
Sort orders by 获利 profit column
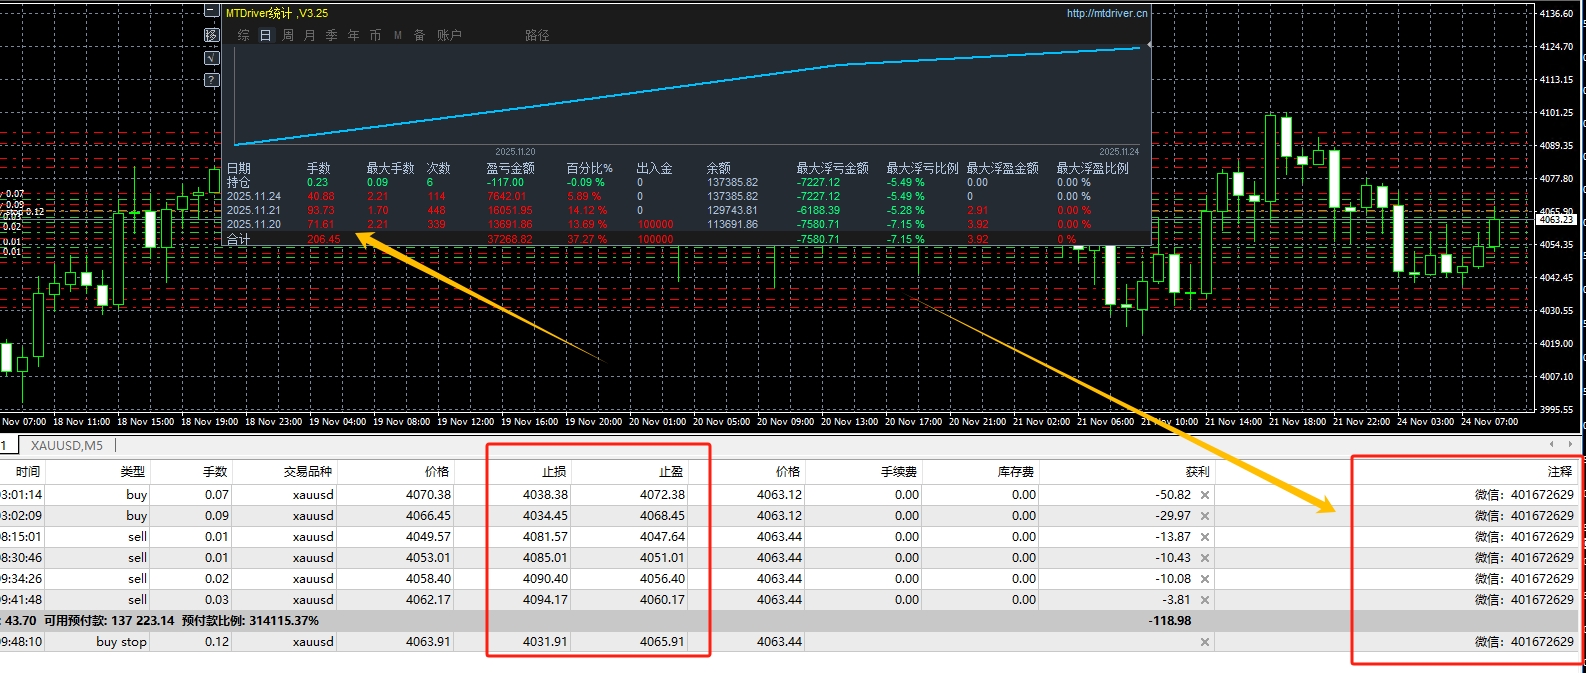(x=1196, y=471)
